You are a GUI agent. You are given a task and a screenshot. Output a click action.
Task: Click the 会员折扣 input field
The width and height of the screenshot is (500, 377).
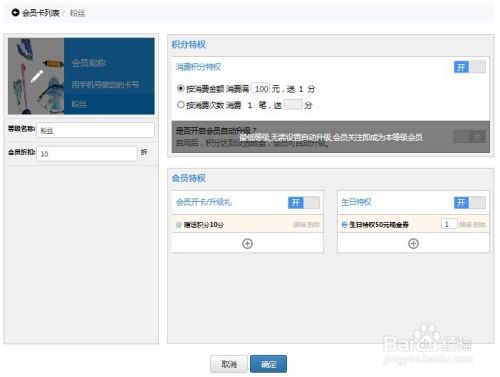pos(87,154)
